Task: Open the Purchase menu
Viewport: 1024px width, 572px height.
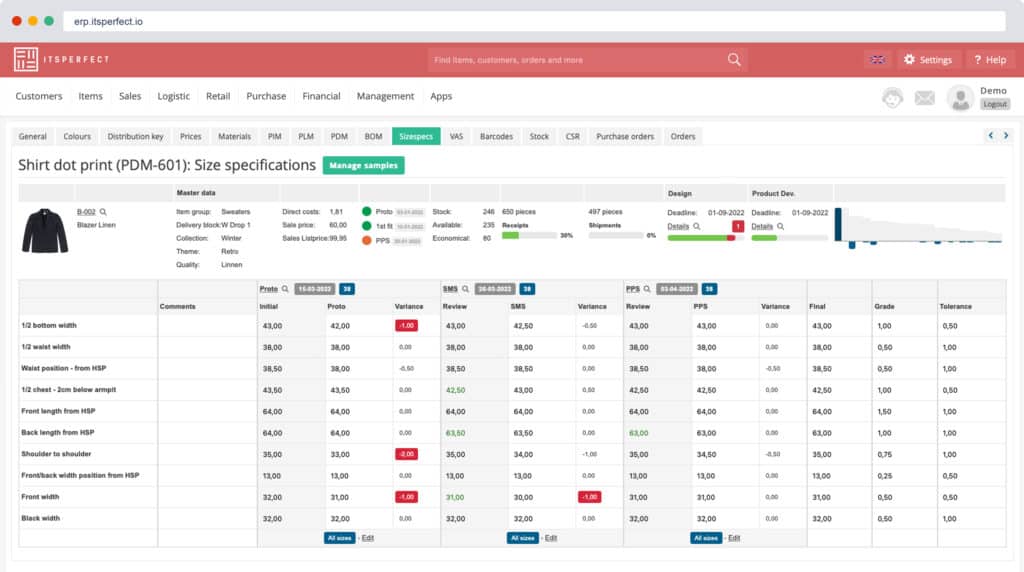Action: click(x=266, y=96)
